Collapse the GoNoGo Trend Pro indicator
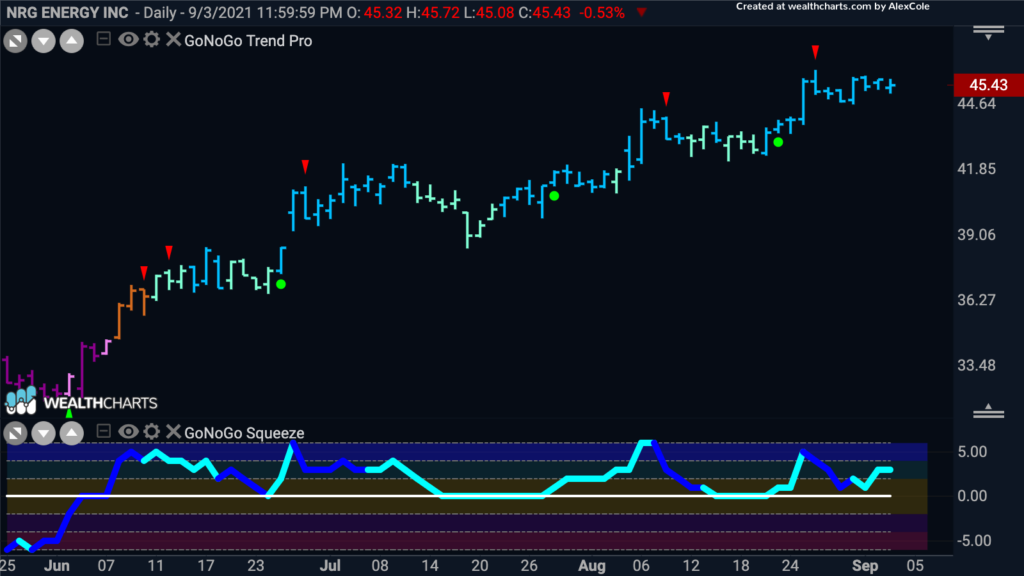The image size is (1024, 576). (103, 39)
